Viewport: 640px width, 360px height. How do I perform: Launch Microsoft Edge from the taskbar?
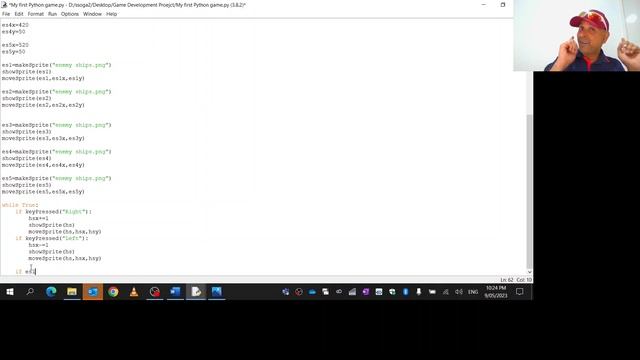coord(51,291)
